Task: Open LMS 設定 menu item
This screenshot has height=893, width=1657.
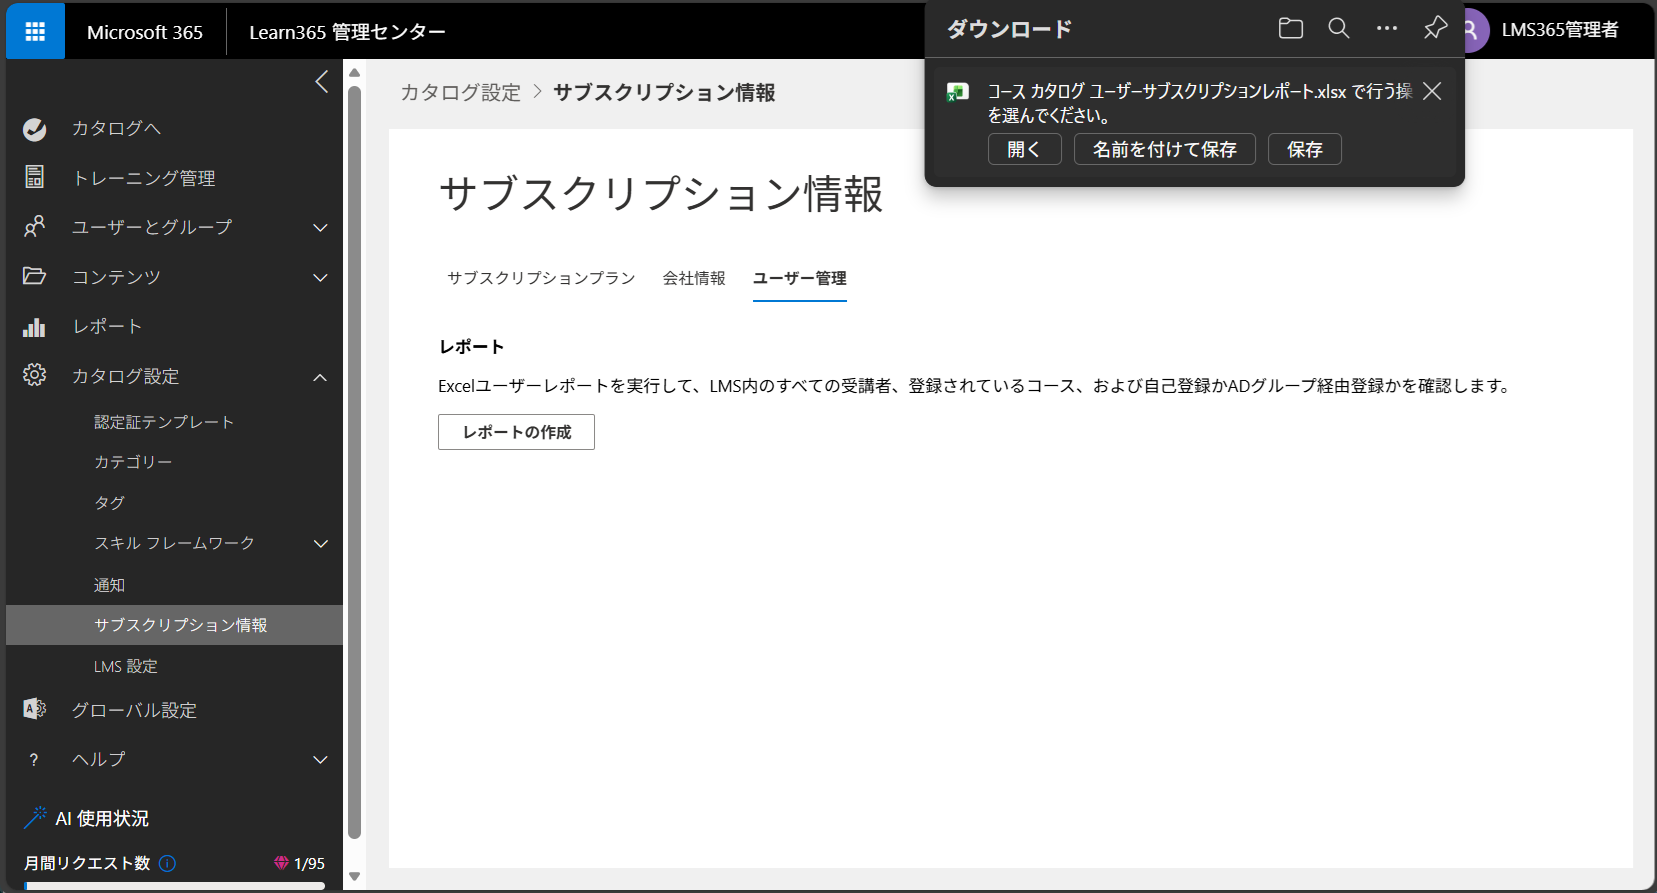Action: coord(126,666)
